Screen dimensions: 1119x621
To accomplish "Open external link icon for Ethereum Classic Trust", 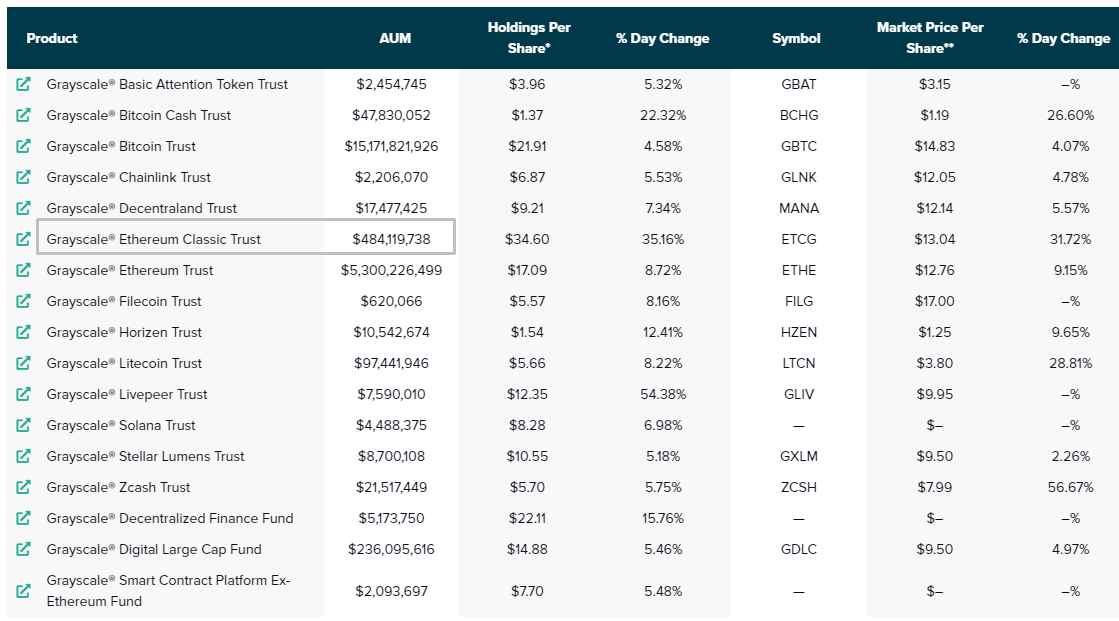I will click(24, 240).
